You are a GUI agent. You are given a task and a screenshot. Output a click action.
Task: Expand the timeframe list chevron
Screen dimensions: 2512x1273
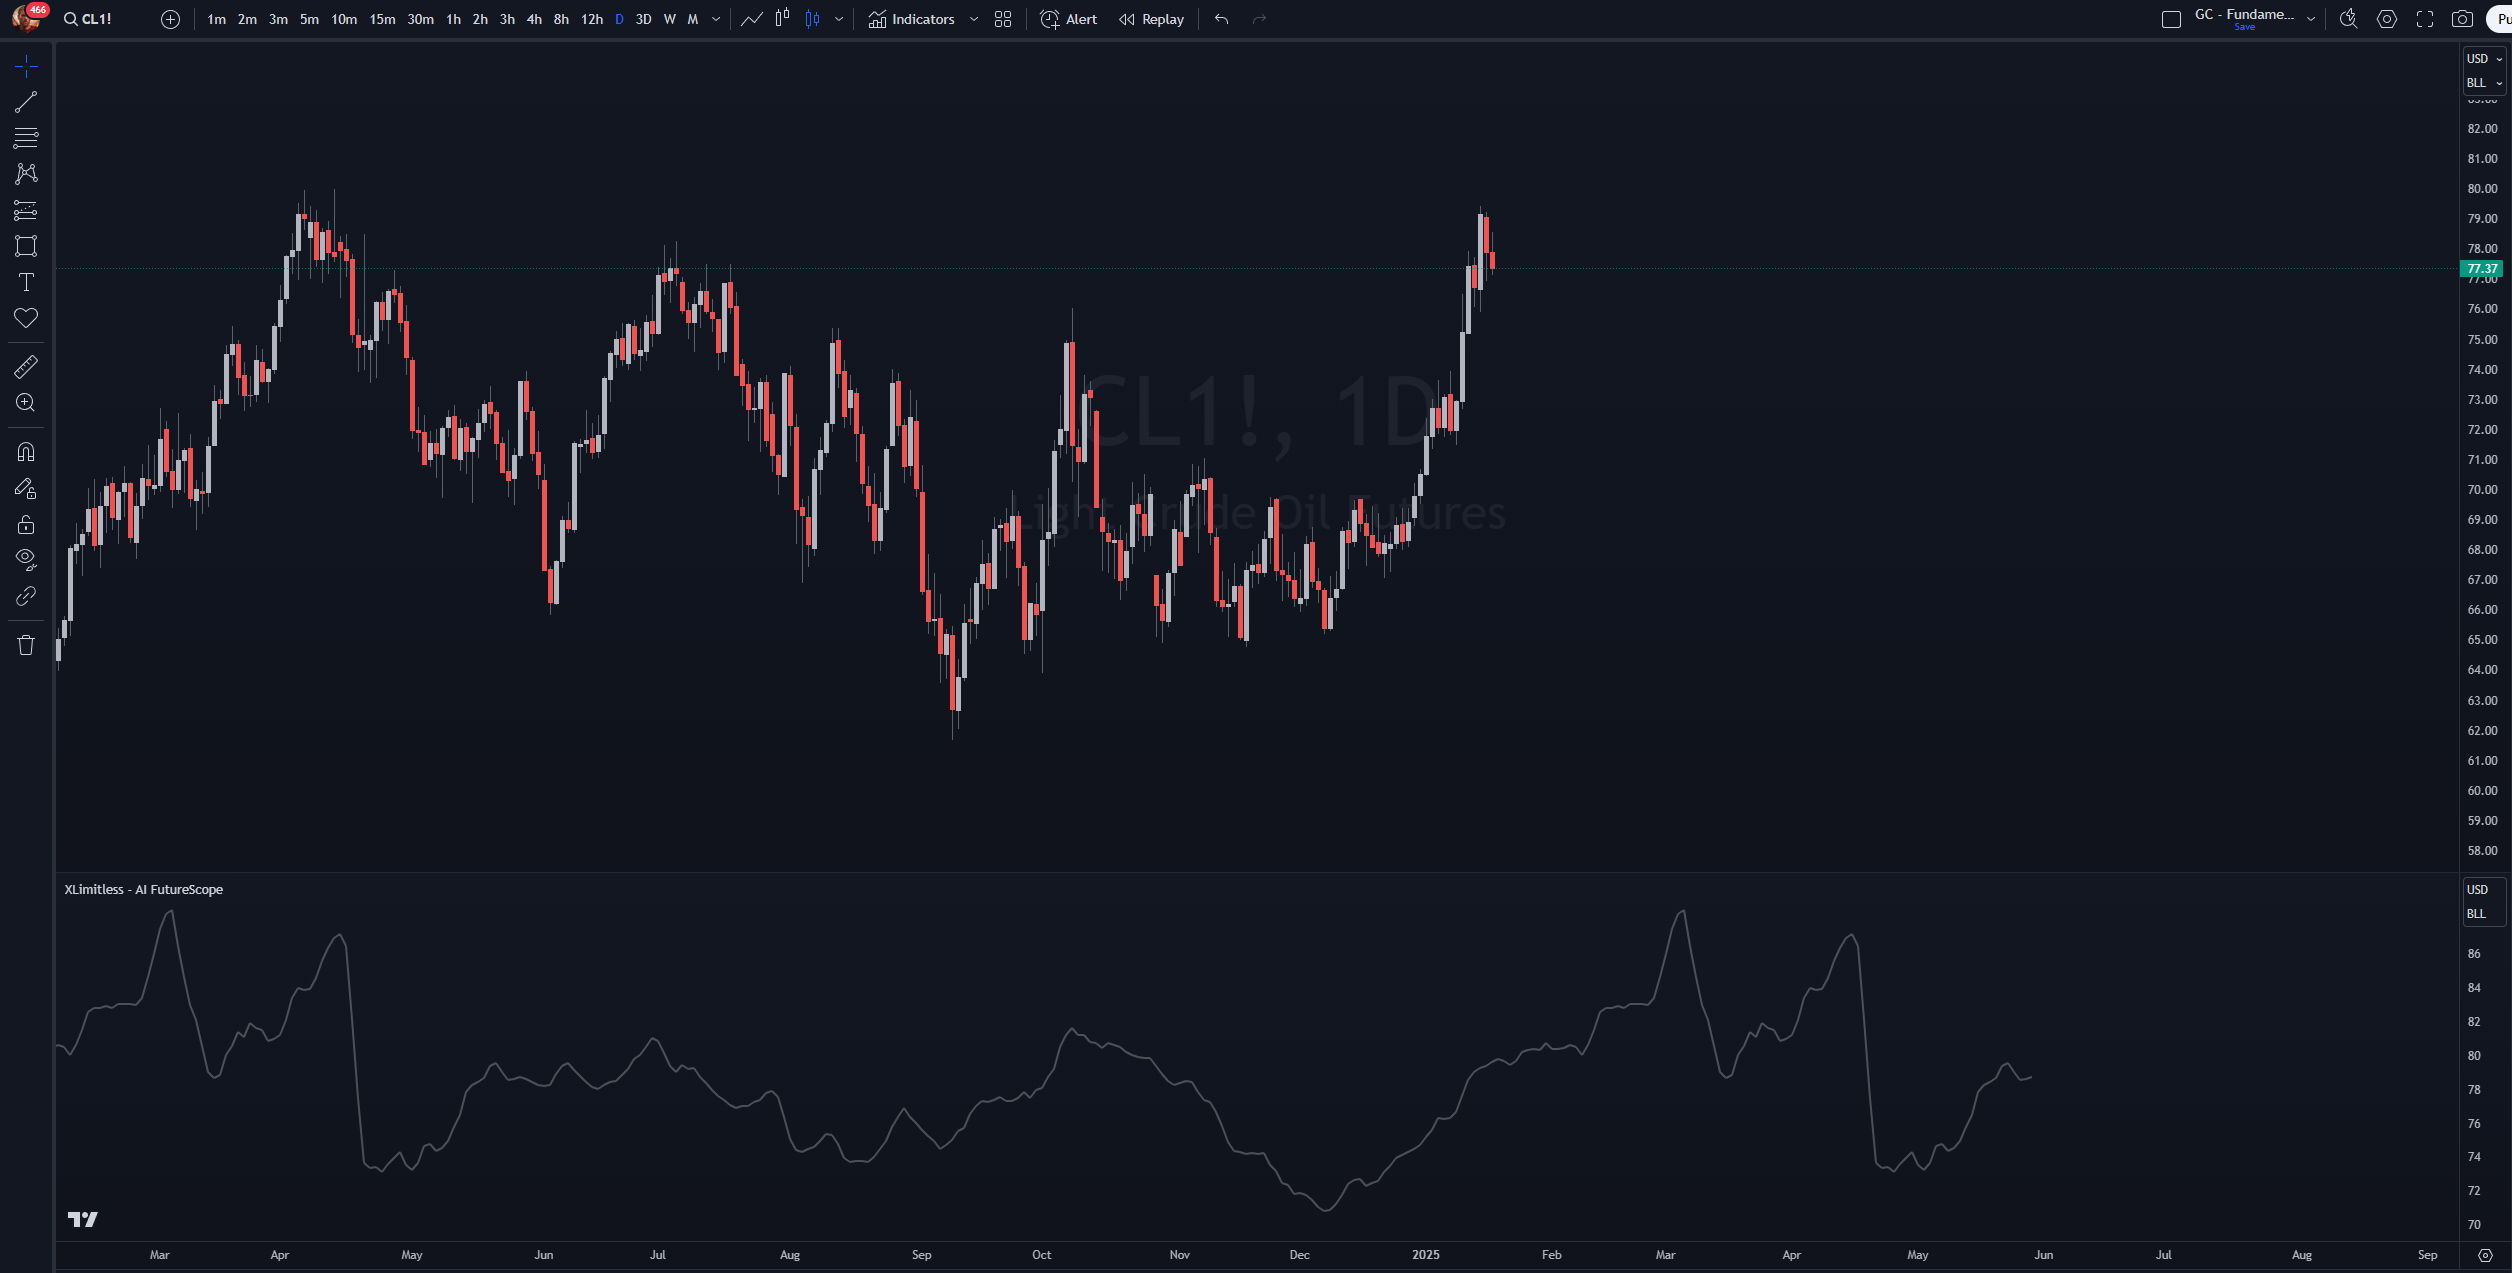tap(716, 19)
